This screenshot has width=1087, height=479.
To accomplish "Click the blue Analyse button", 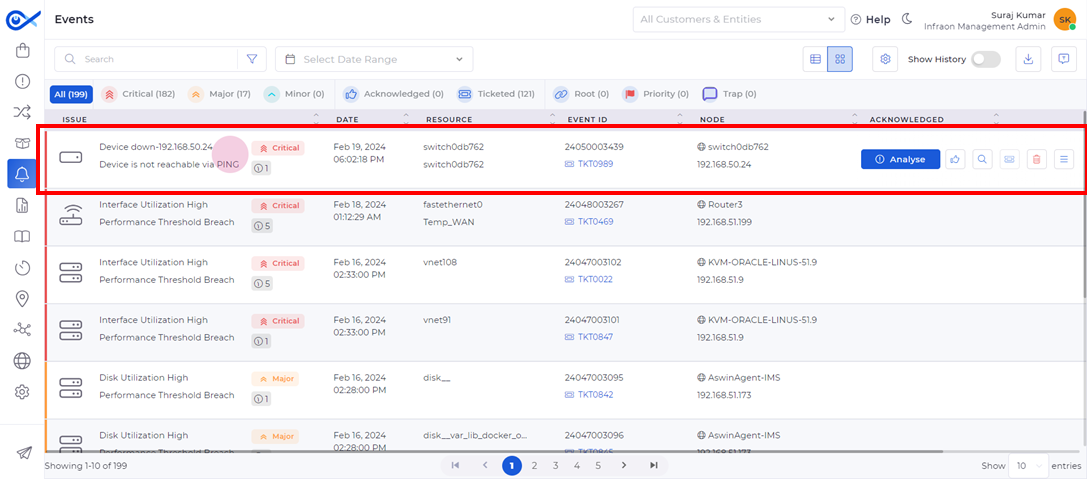I will [x=901, y=159].
